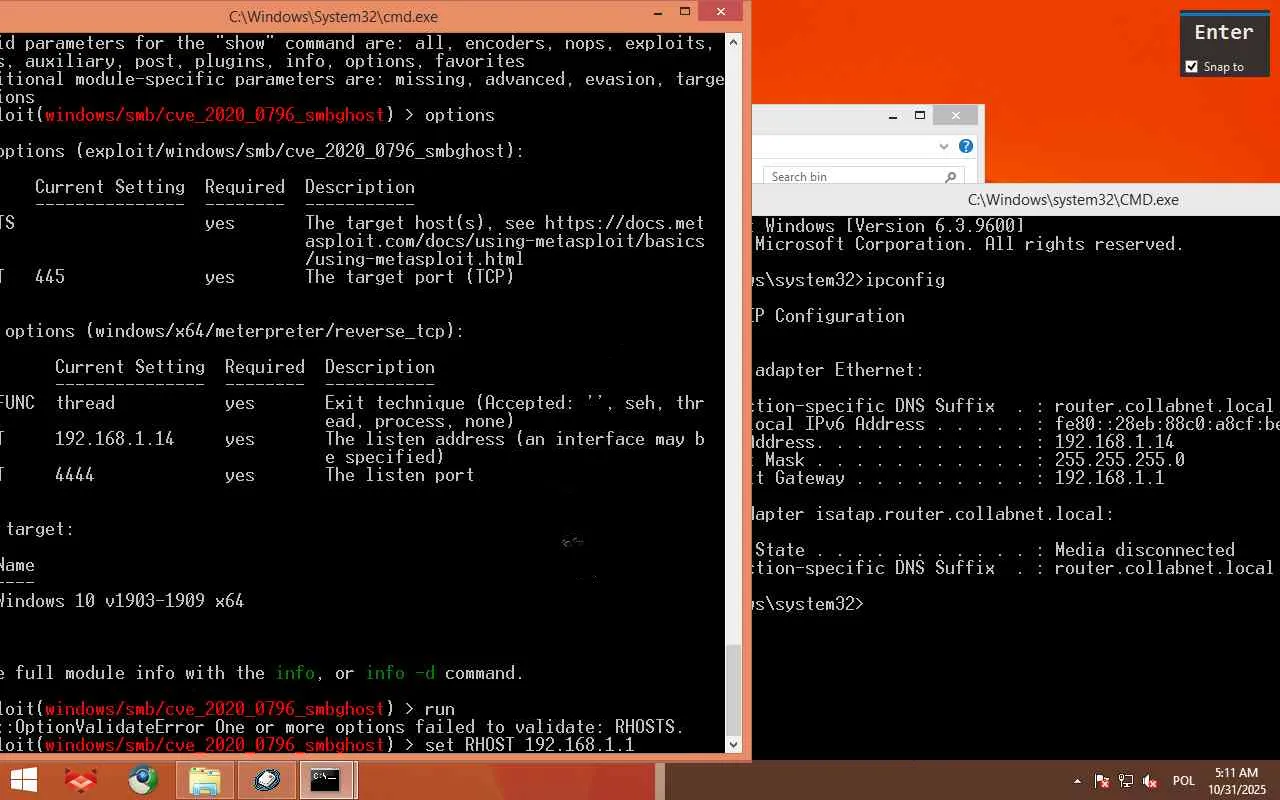Screen dimensions: 1280x800
Task: Switch to the disk utility taskbar app
Action: click(x=266, y=780)
